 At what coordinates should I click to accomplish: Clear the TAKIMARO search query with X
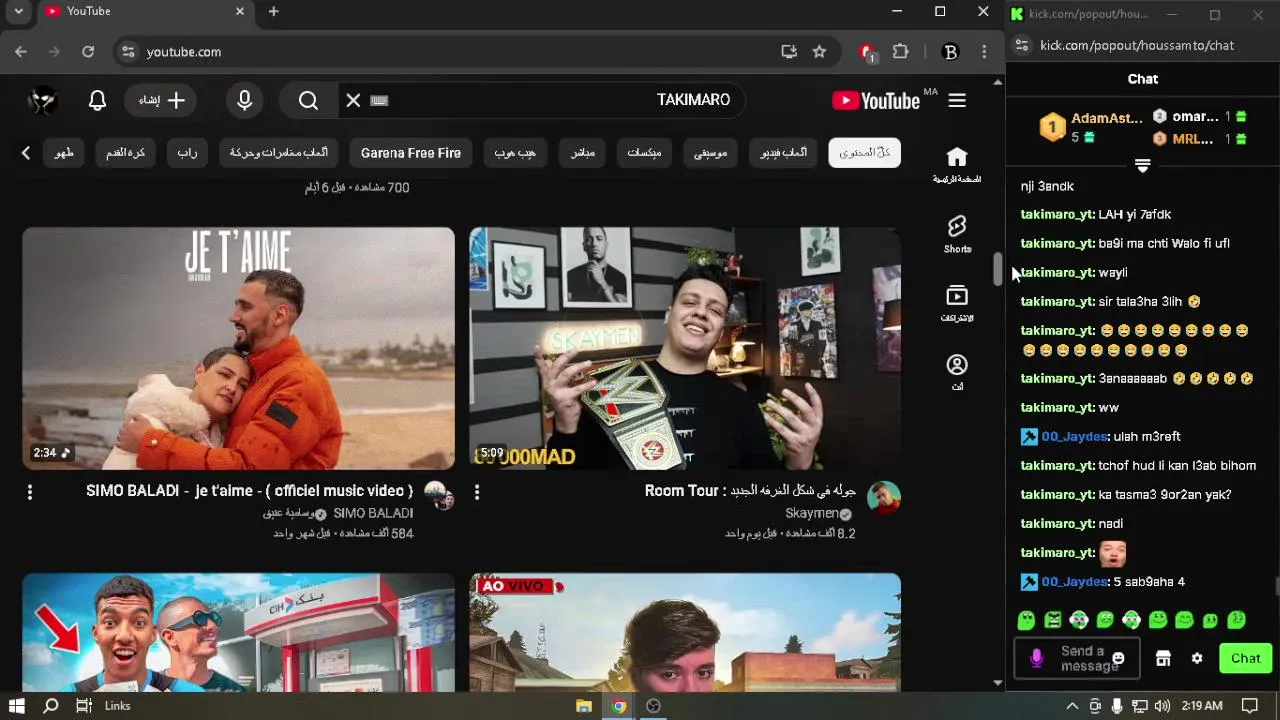click(x=353, y=100)
